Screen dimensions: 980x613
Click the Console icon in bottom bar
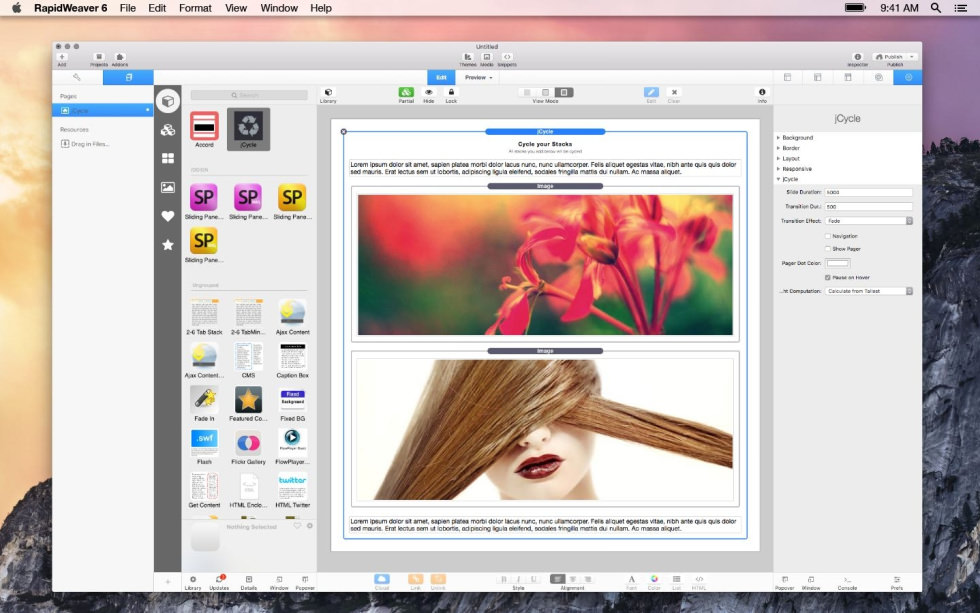(x=848, y=582)
